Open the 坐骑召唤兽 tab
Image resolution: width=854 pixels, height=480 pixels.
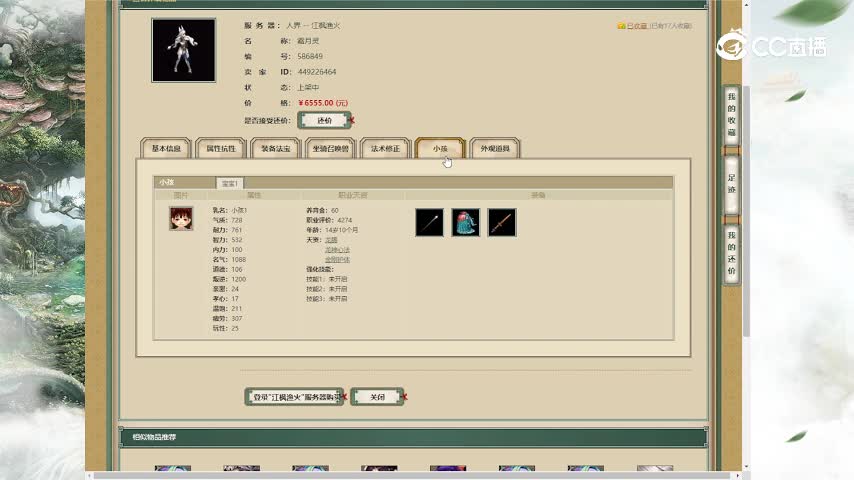330,149
